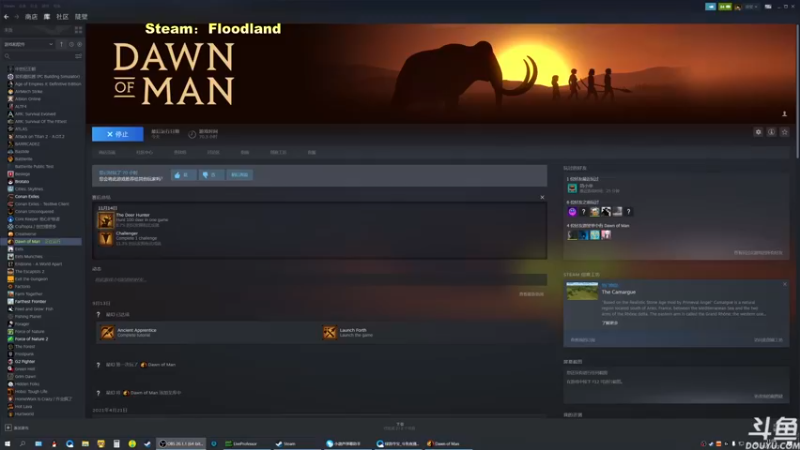
Task: Select Age of Empires II in library list
Action: click(44, 84)
